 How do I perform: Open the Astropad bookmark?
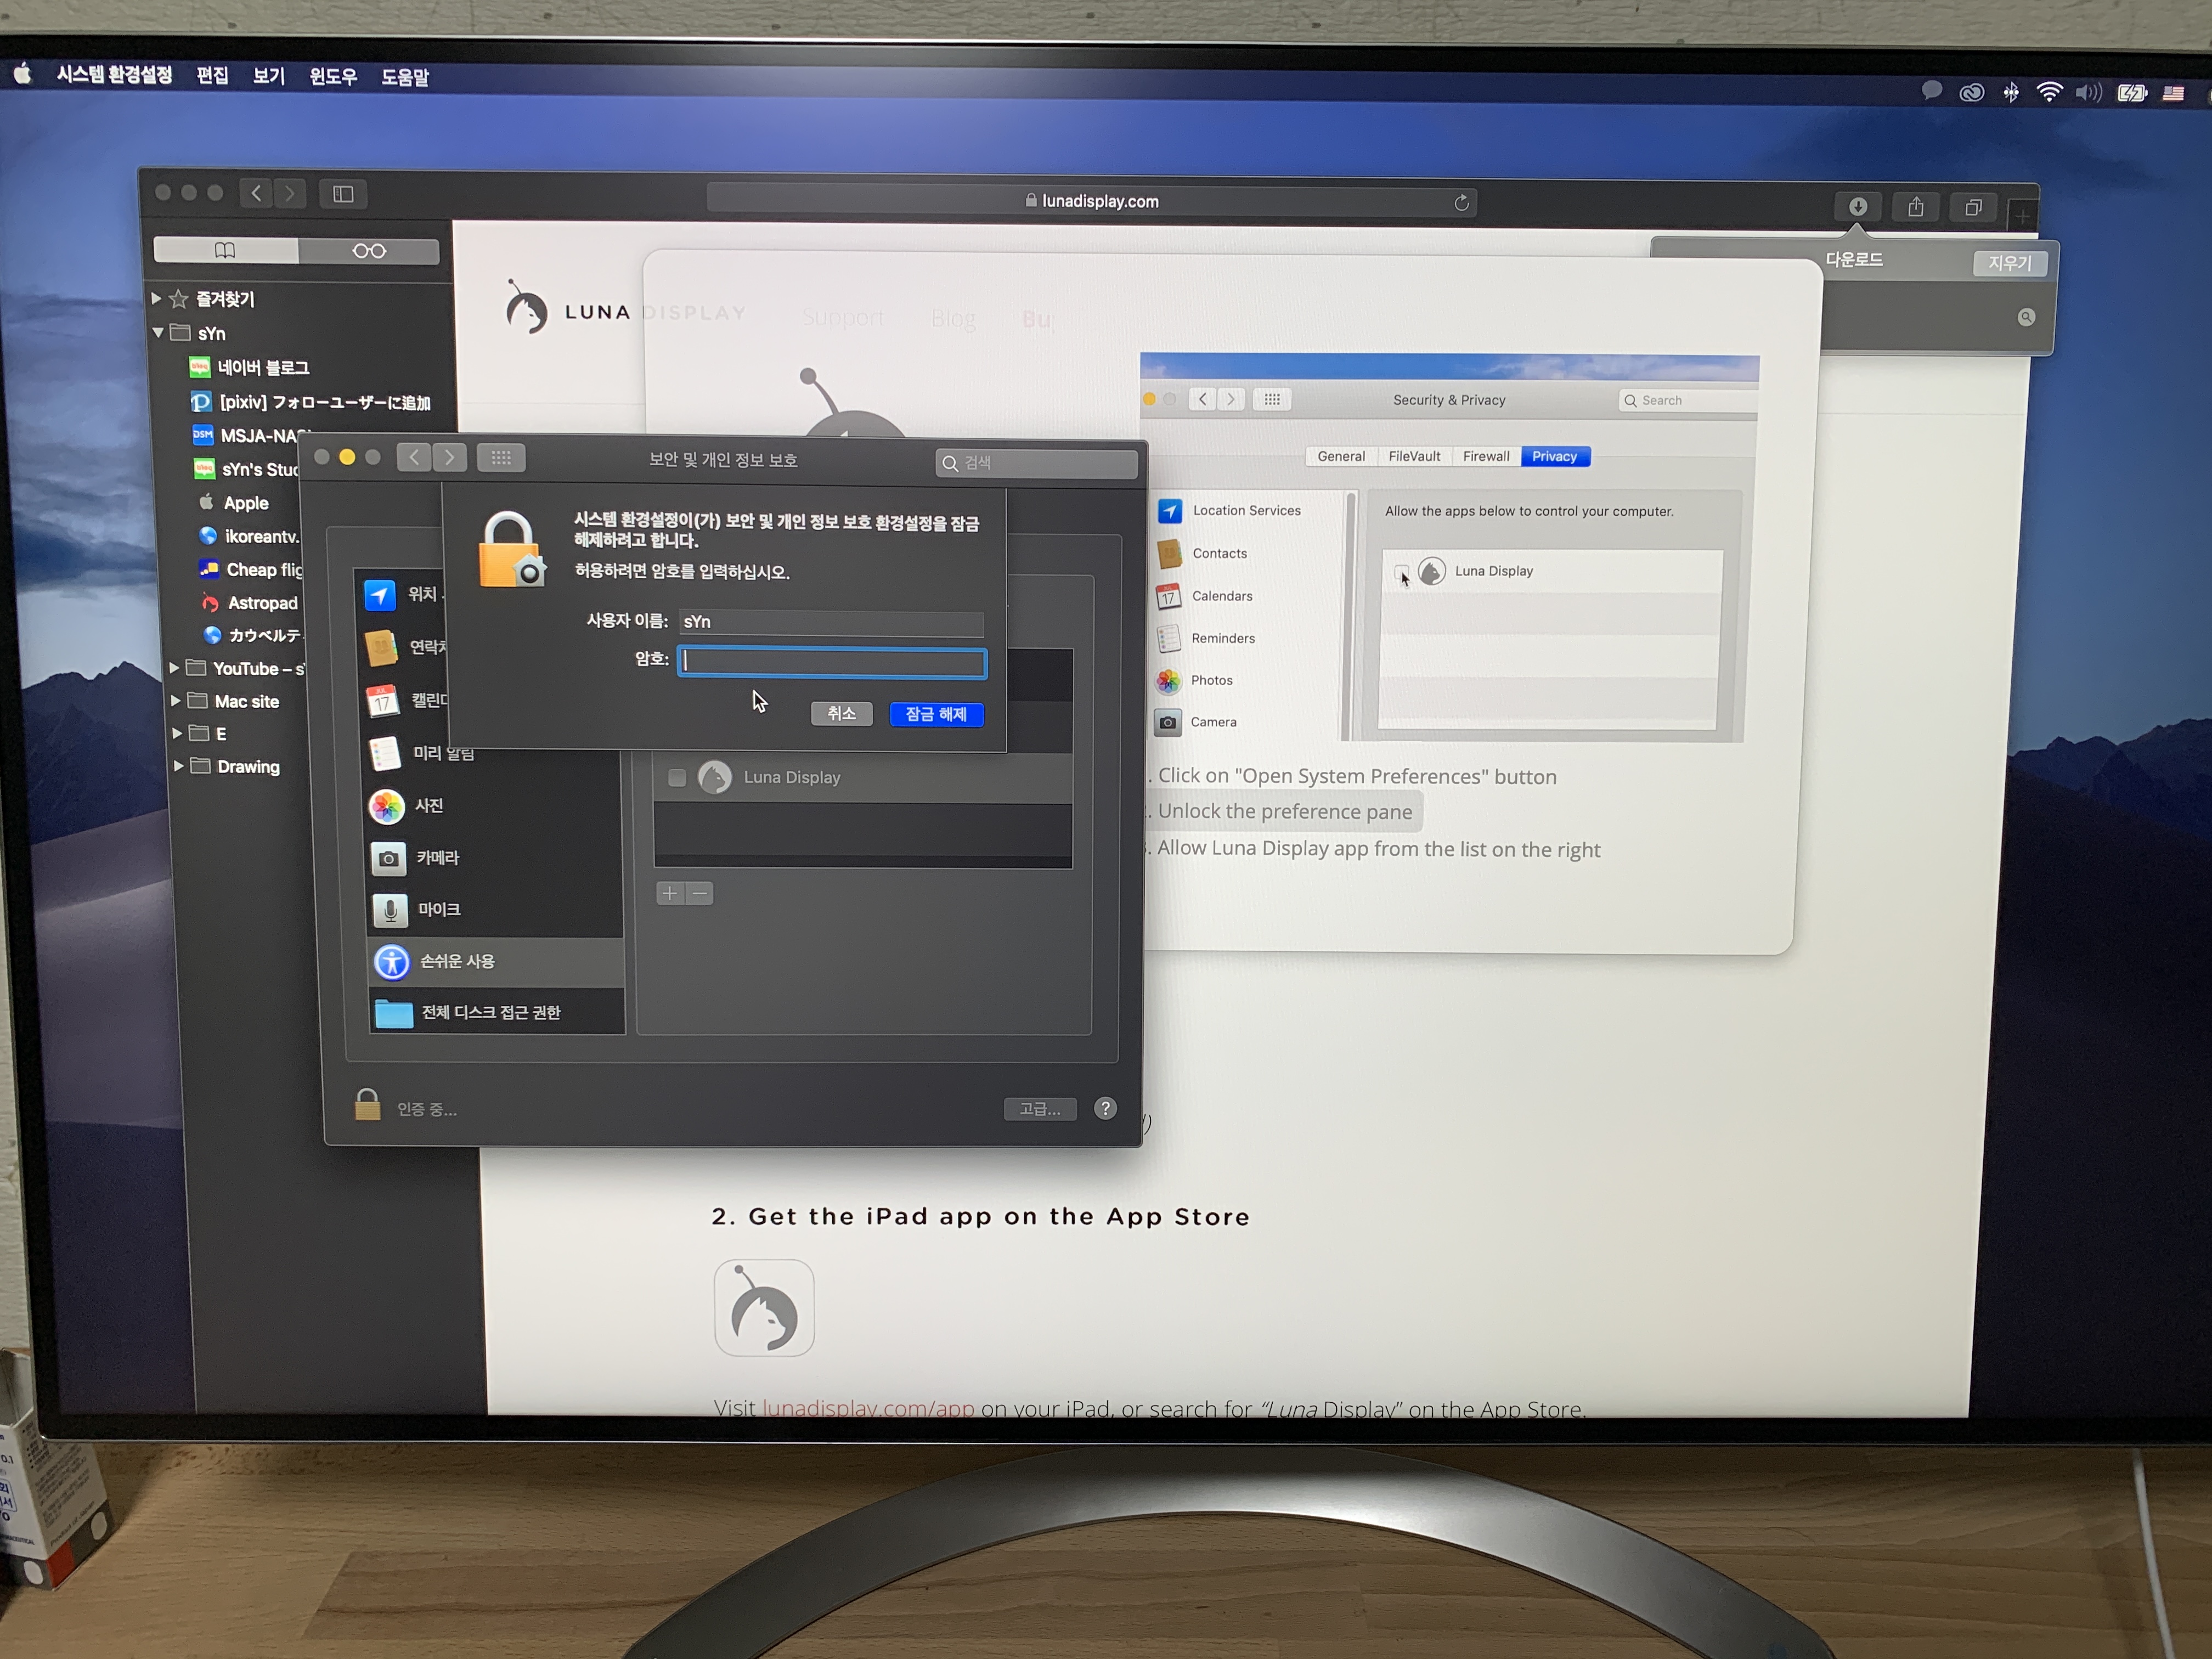coord(249,602)
